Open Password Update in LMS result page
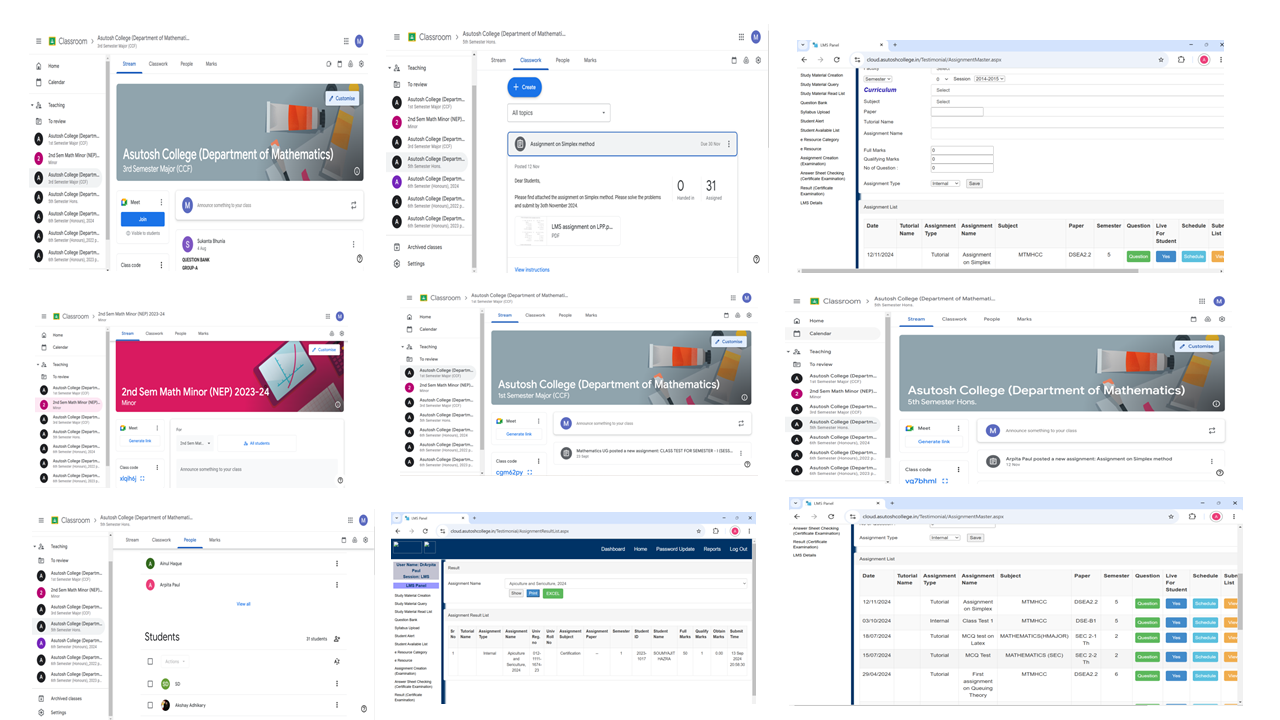Image resolution: width=1280 pixels, height=720 pixels. pyautogui.click(x=675, y=549)
